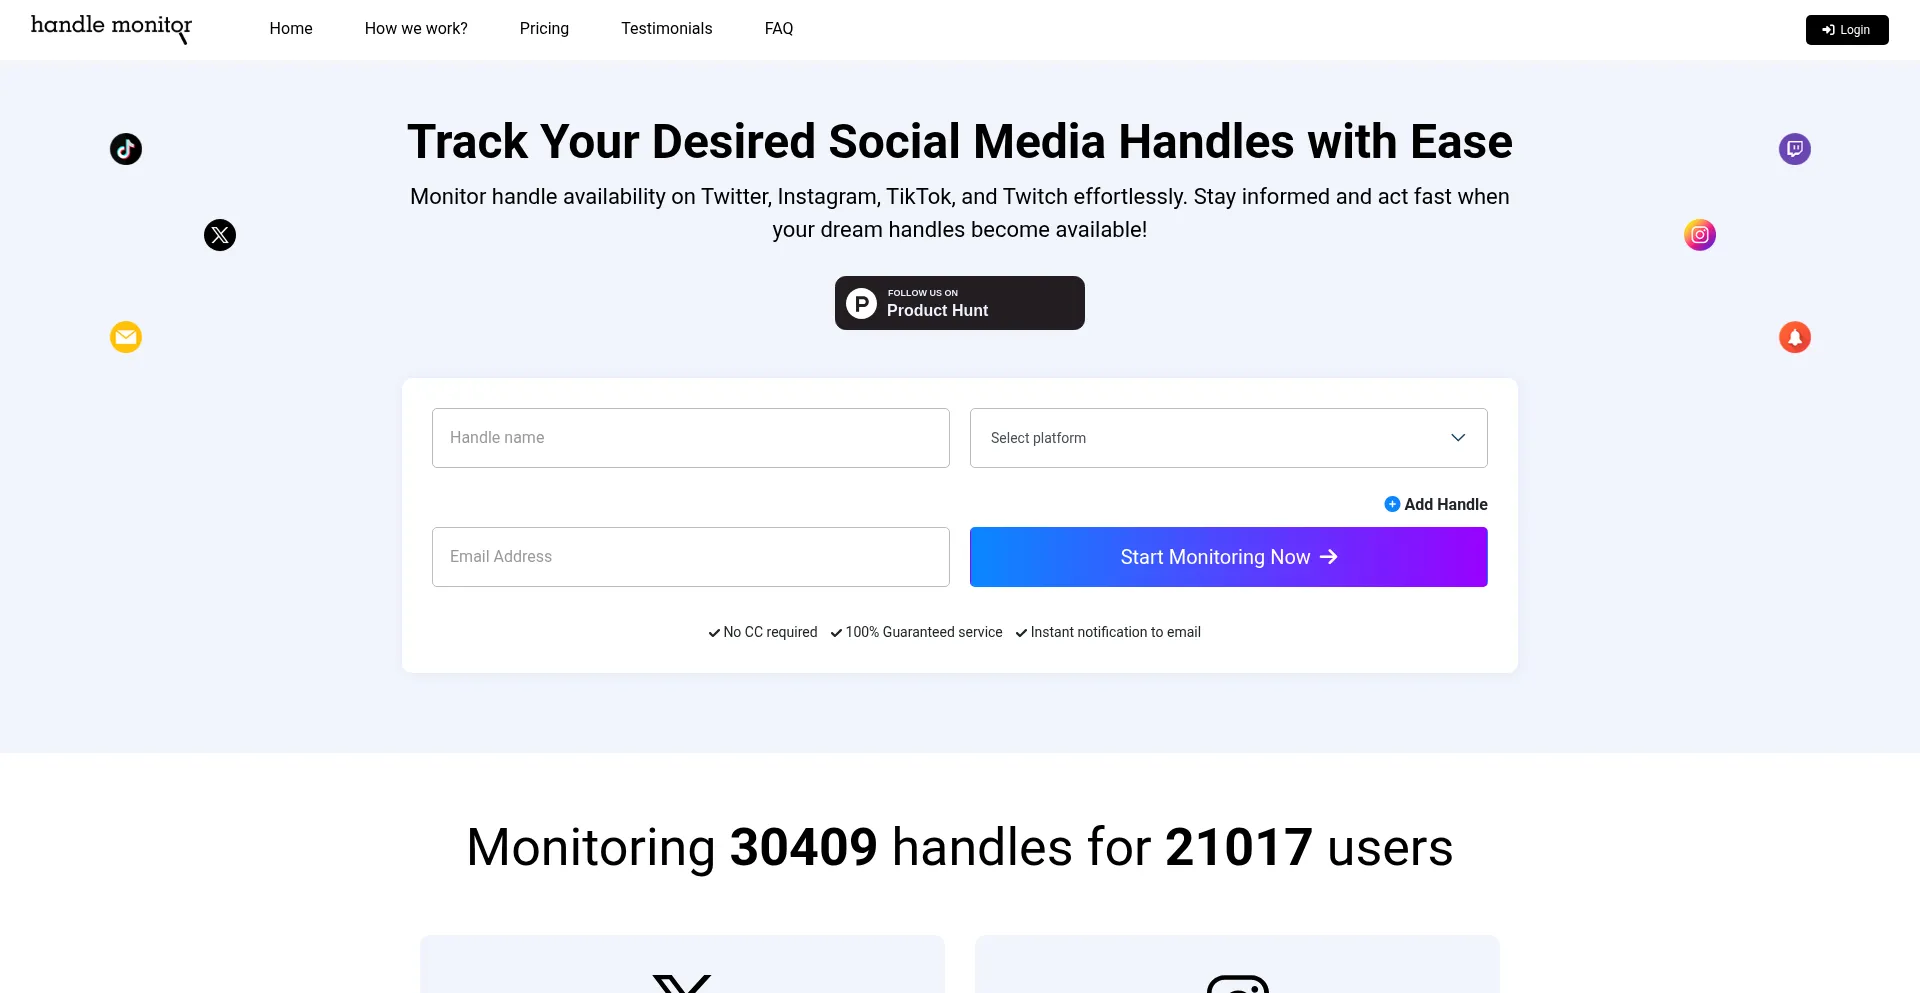Click Start Monitoring Now
1920x993 pixels.
tap(1228, 556)
